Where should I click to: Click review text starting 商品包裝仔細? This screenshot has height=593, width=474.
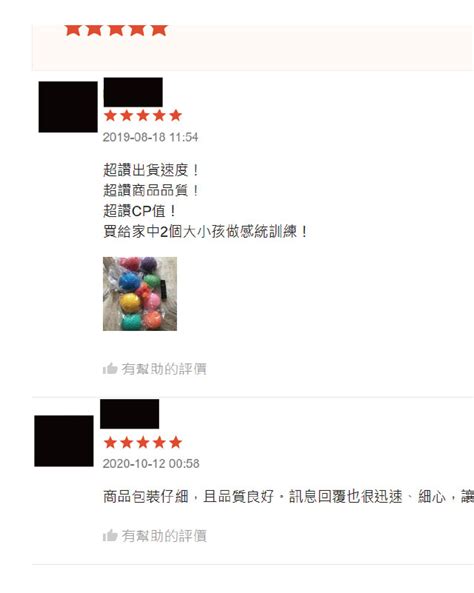(288, 496)
